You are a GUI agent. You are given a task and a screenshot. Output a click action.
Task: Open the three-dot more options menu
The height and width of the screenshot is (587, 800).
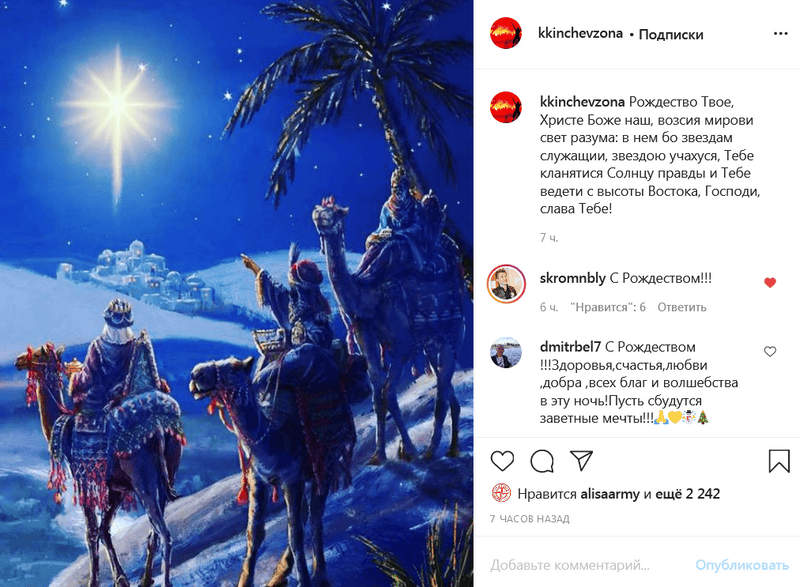coord(781,34)
